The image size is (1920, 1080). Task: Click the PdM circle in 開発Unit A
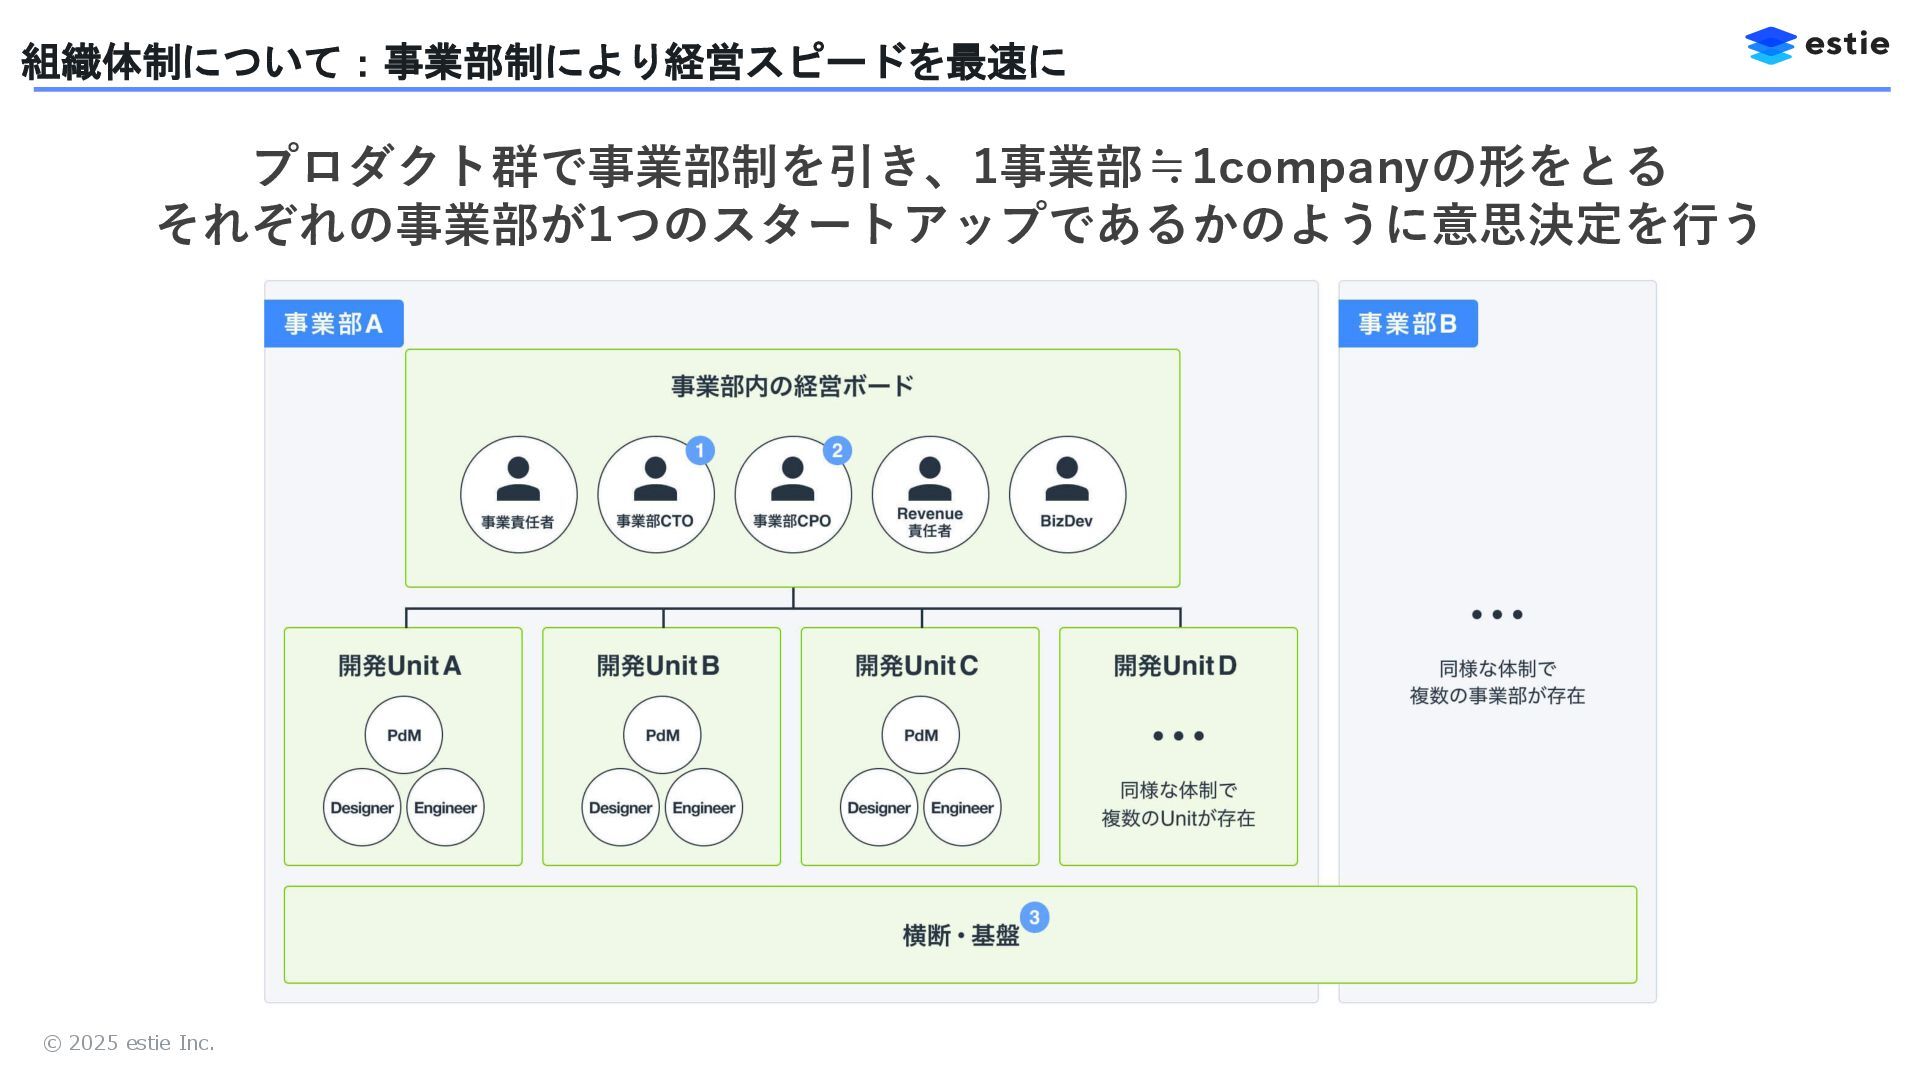click(x=404, y=735)
